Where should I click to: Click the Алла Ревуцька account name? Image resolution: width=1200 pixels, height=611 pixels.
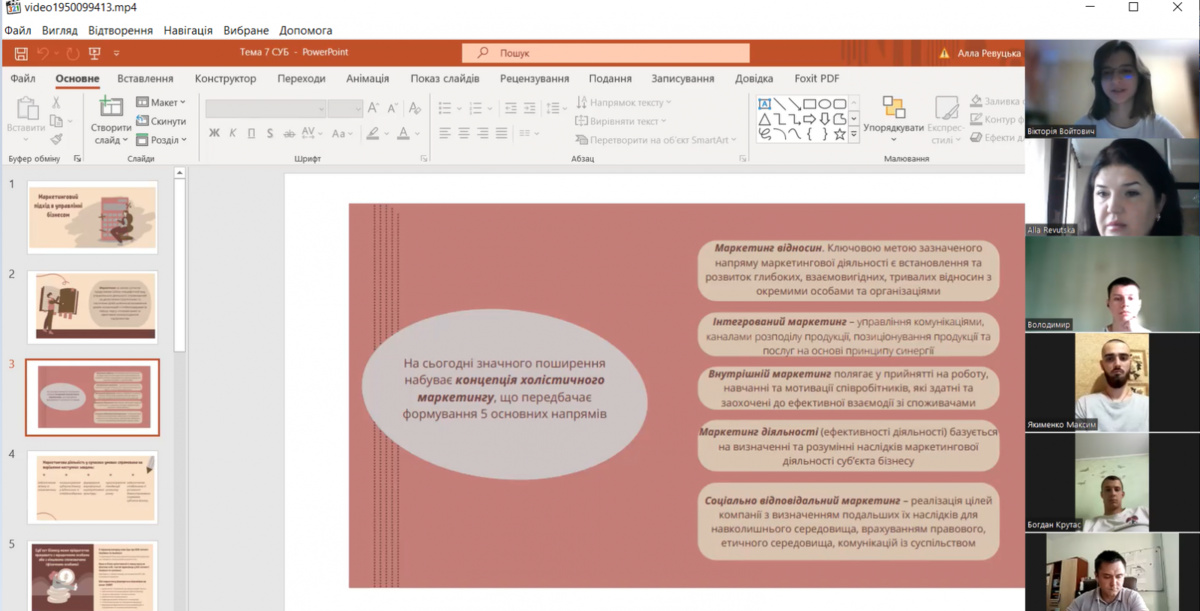coord(990,53)
